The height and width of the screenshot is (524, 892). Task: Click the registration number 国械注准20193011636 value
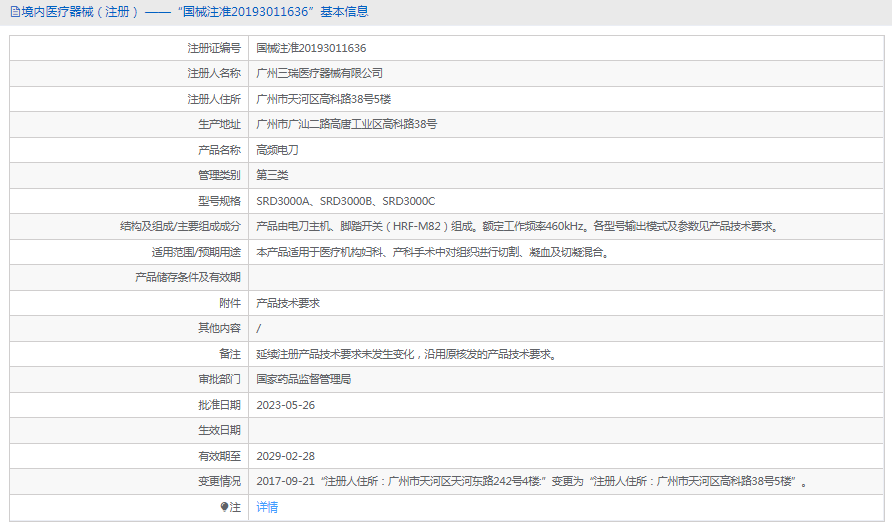click(x=311, y=48)
